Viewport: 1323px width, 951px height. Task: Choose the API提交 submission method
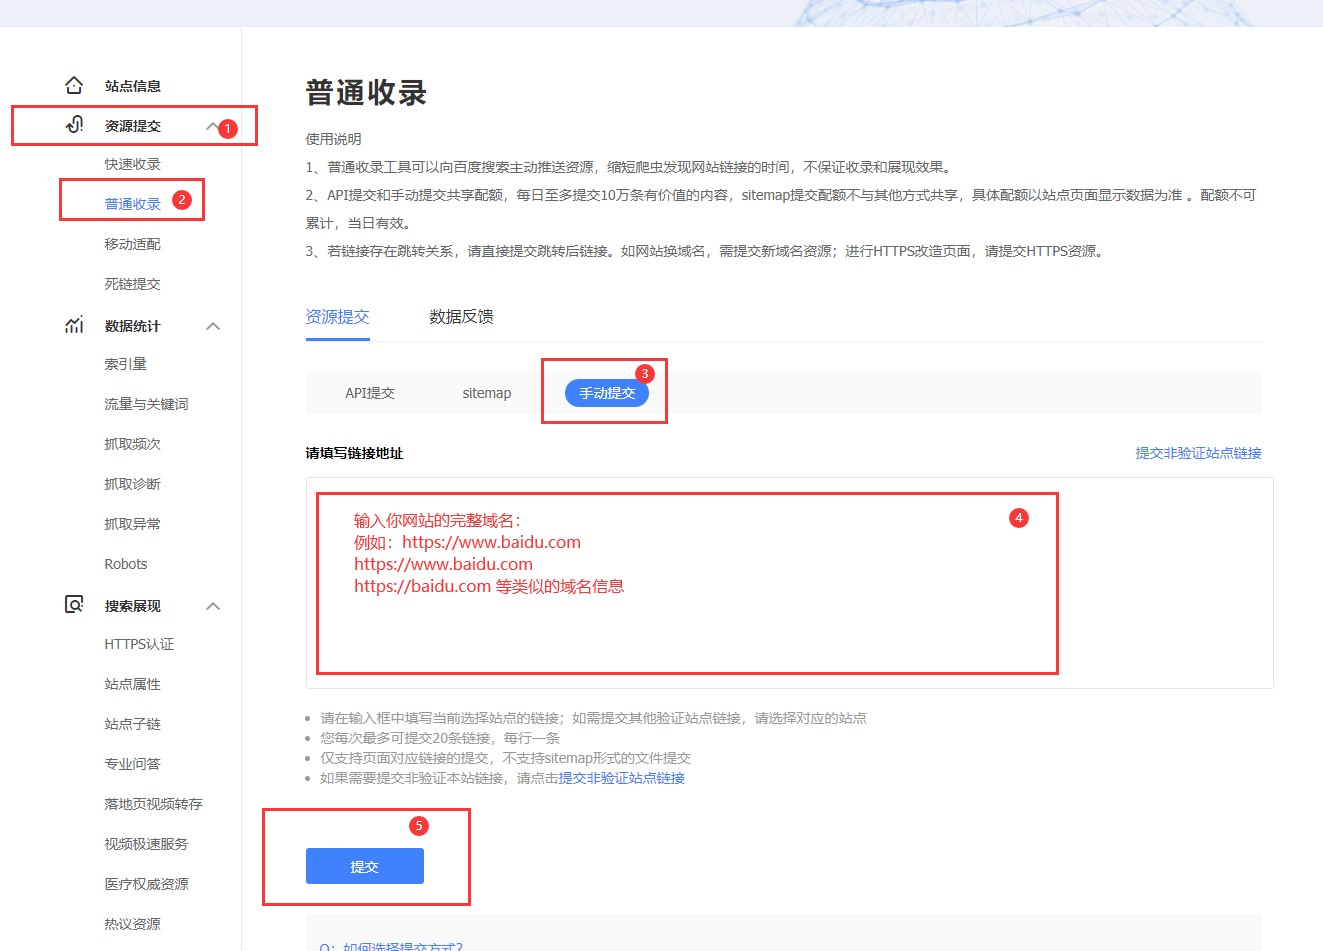(370, 393)
